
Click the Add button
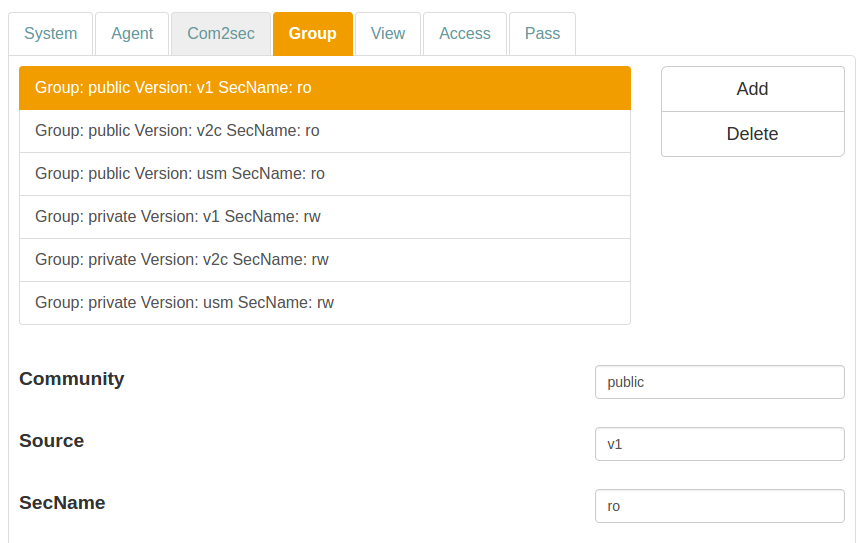pos(752,89)
